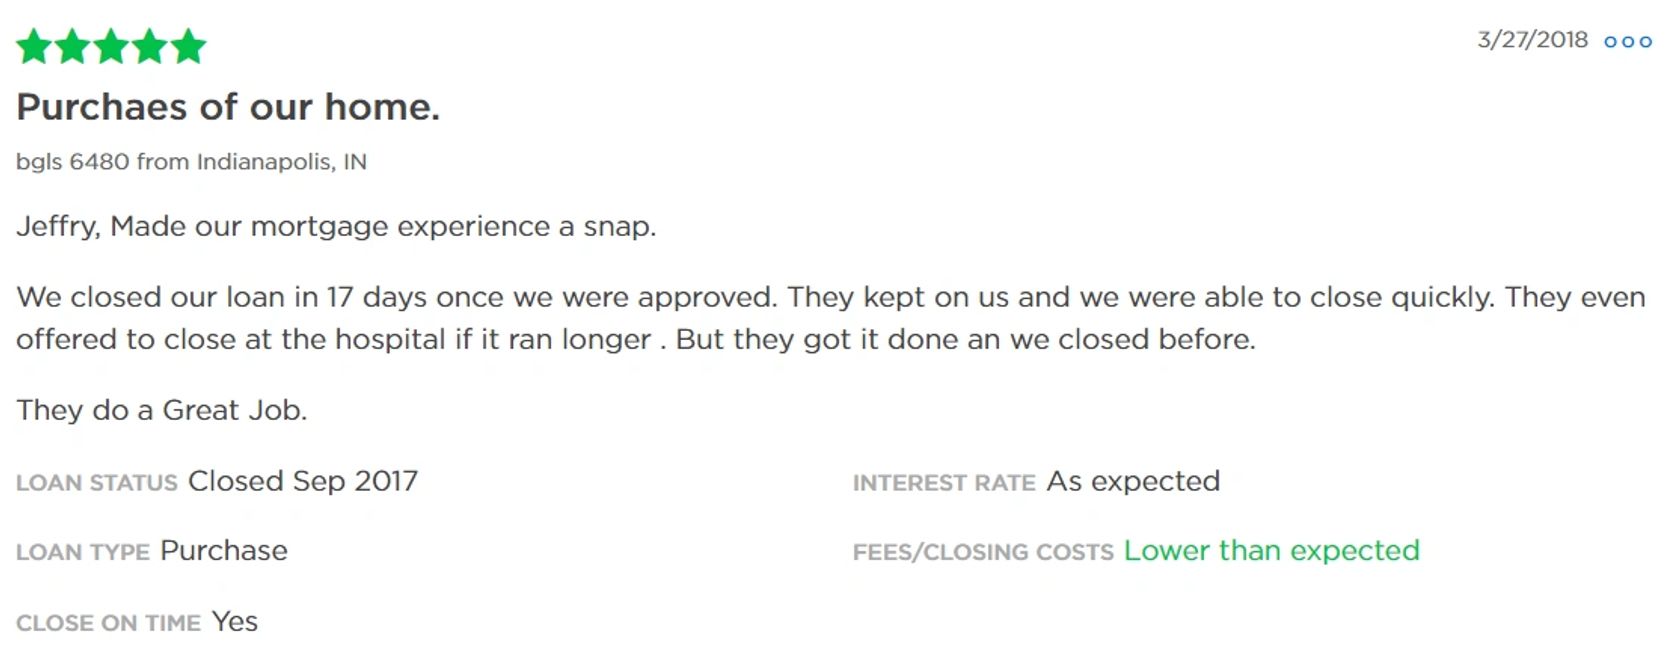
Task: Click the second green rating star
Action: point(72,47)
